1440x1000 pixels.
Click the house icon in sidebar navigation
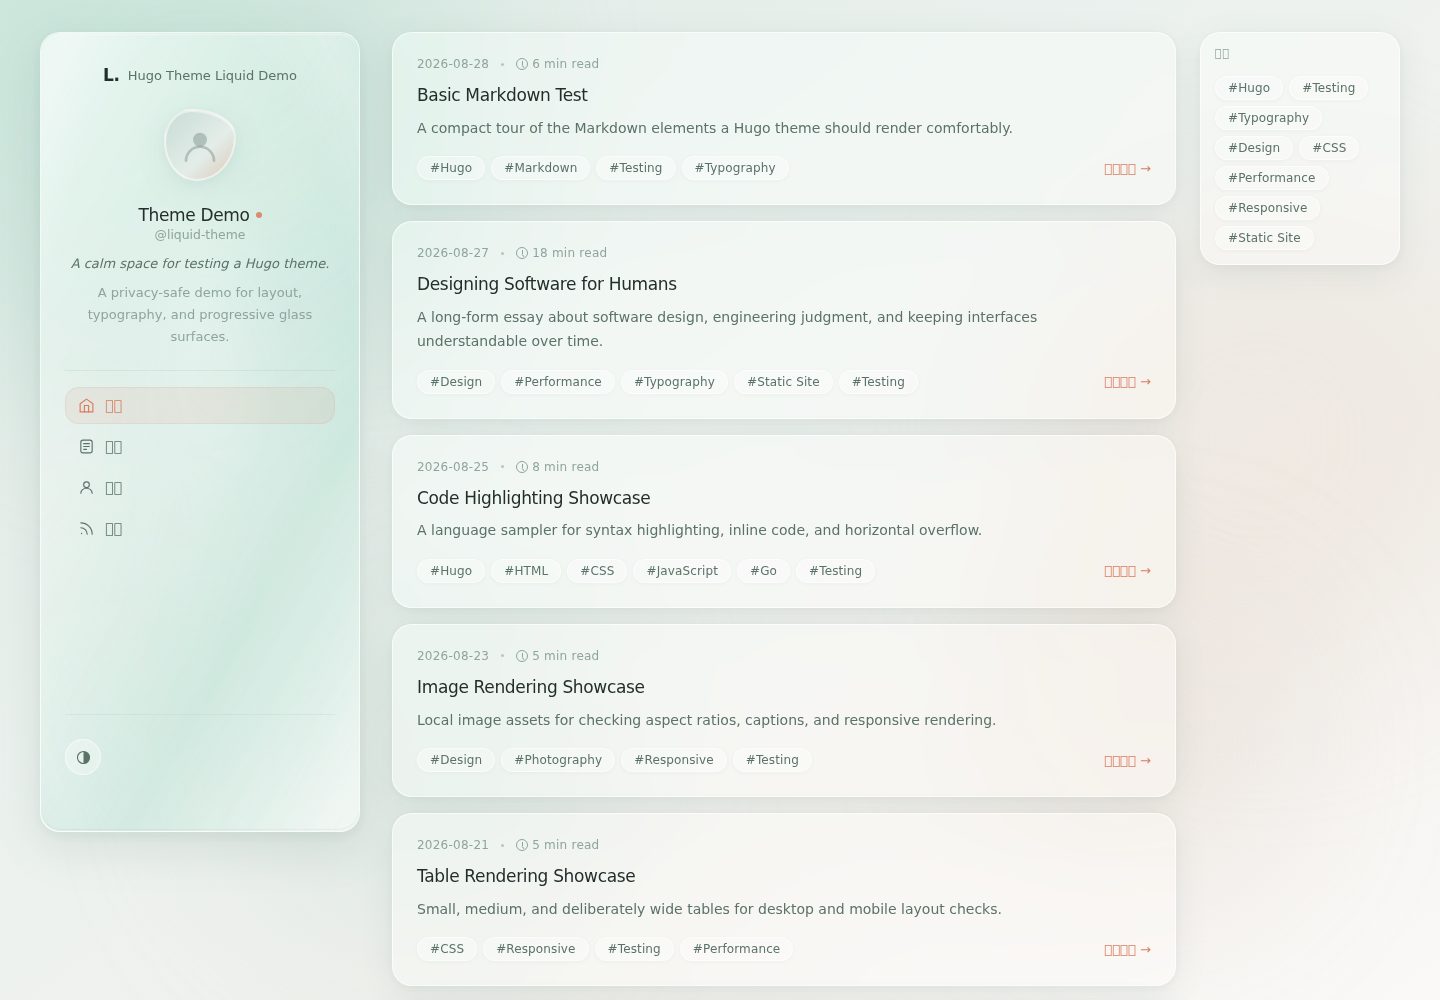pos(86,406)
